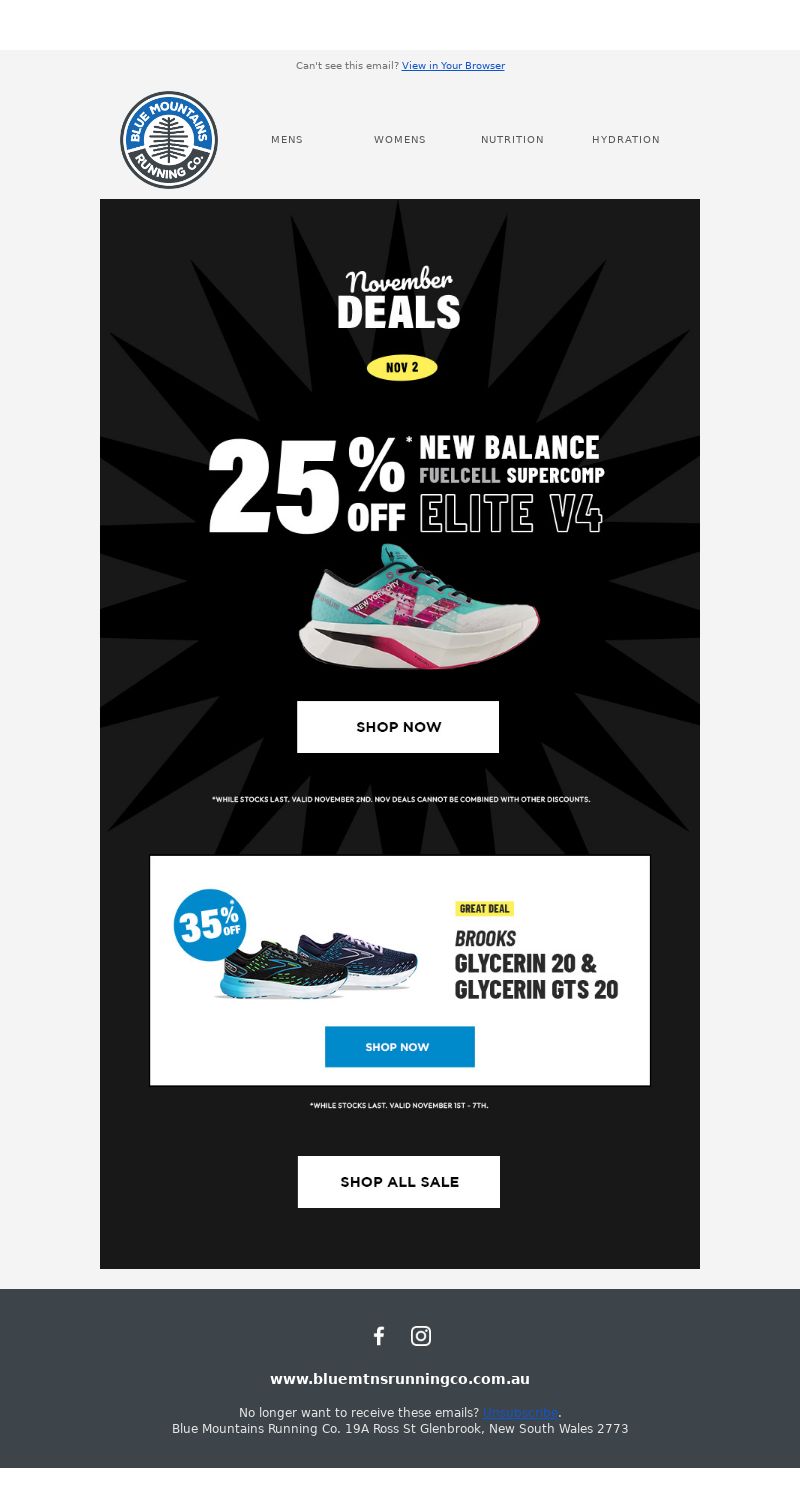Screen dimensions: 800x1507
Task: Go to the HYDRATION section
Action: (x=626, y=140)
